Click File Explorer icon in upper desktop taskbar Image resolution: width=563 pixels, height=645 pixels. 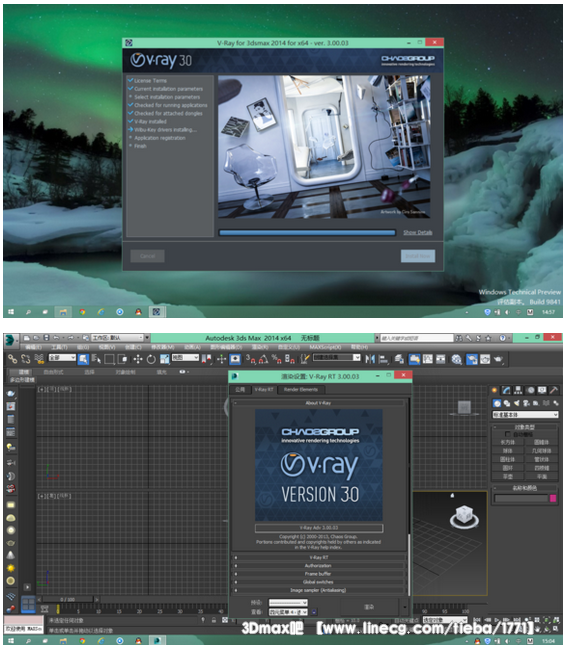(x=63, y=312)
